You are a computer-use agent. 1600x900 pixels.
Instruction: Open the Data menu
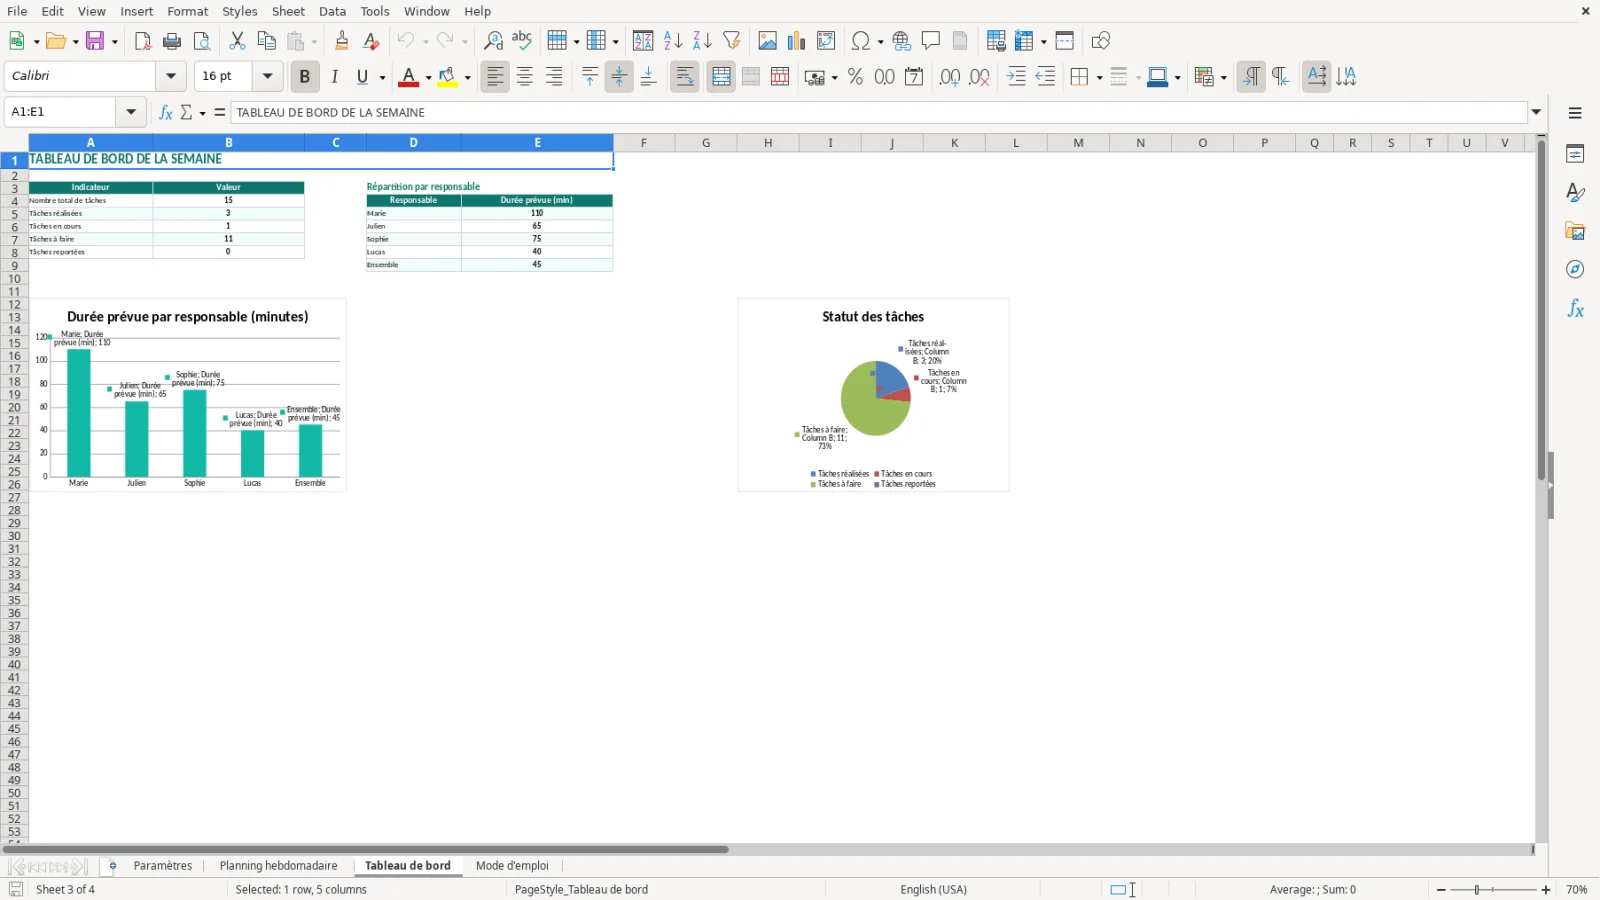[333, 11]
